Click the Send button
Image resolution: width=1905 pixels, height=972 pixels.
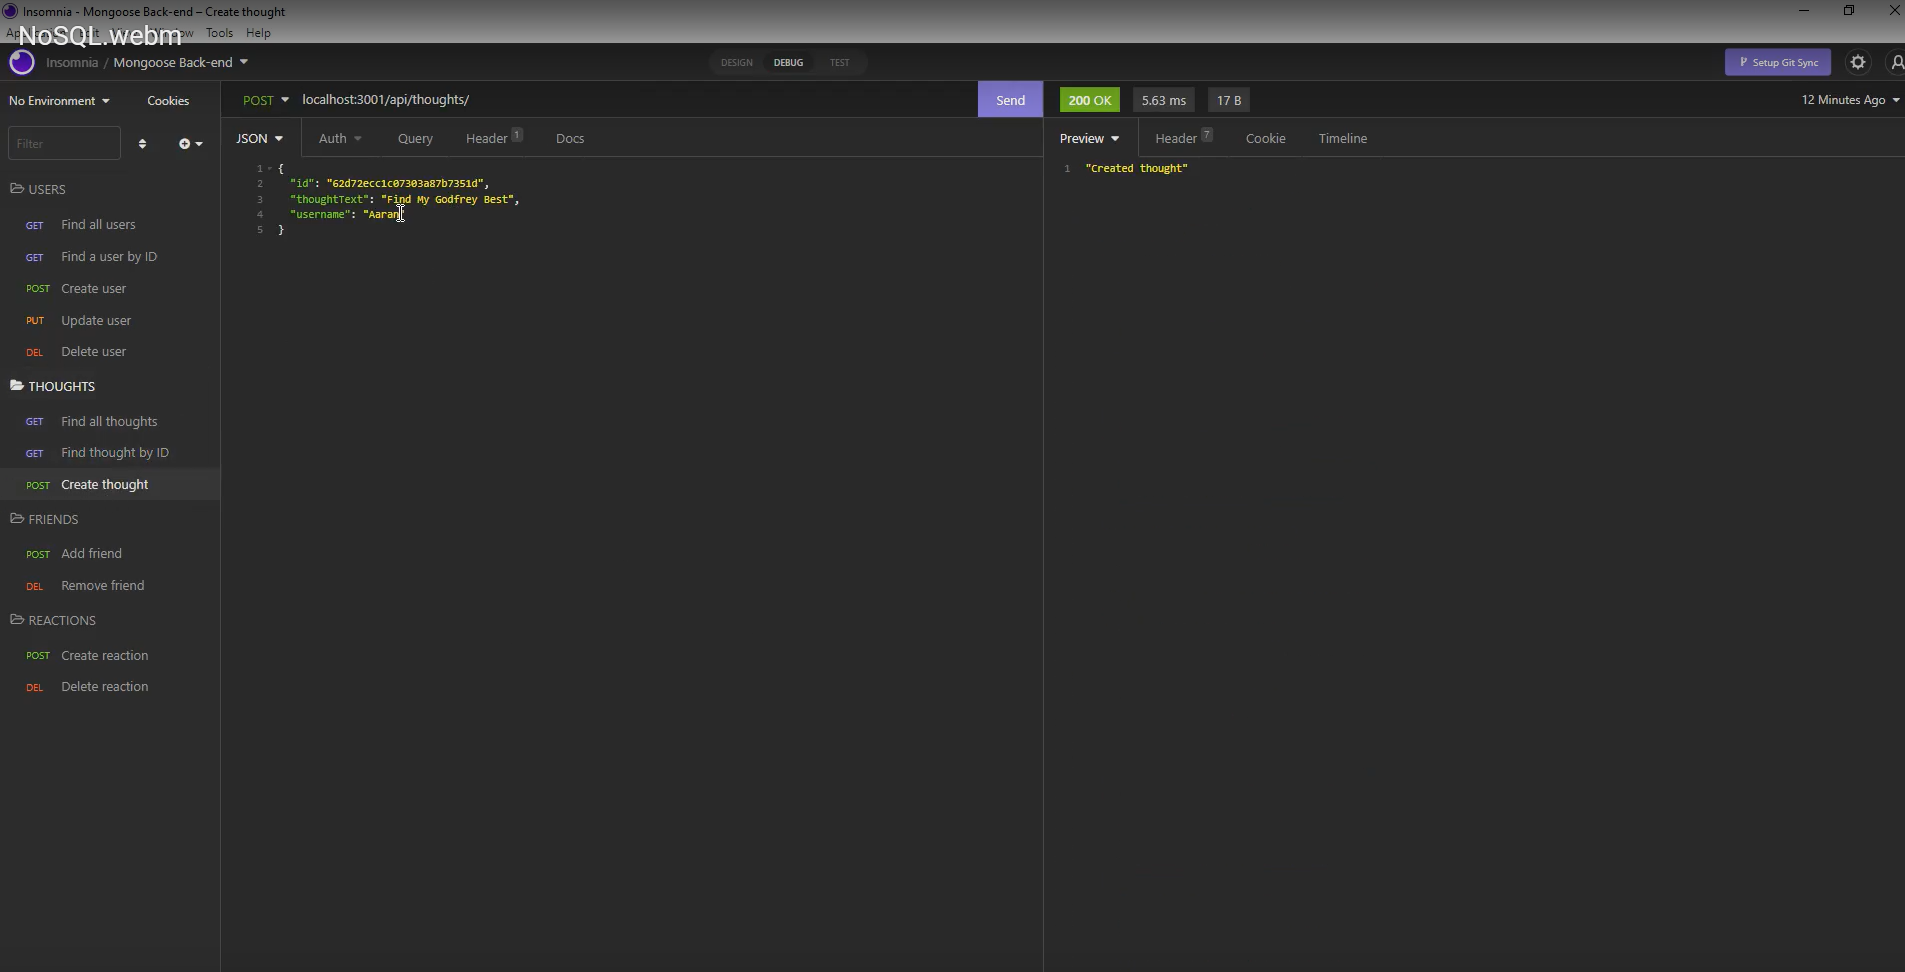[1010, 100]
